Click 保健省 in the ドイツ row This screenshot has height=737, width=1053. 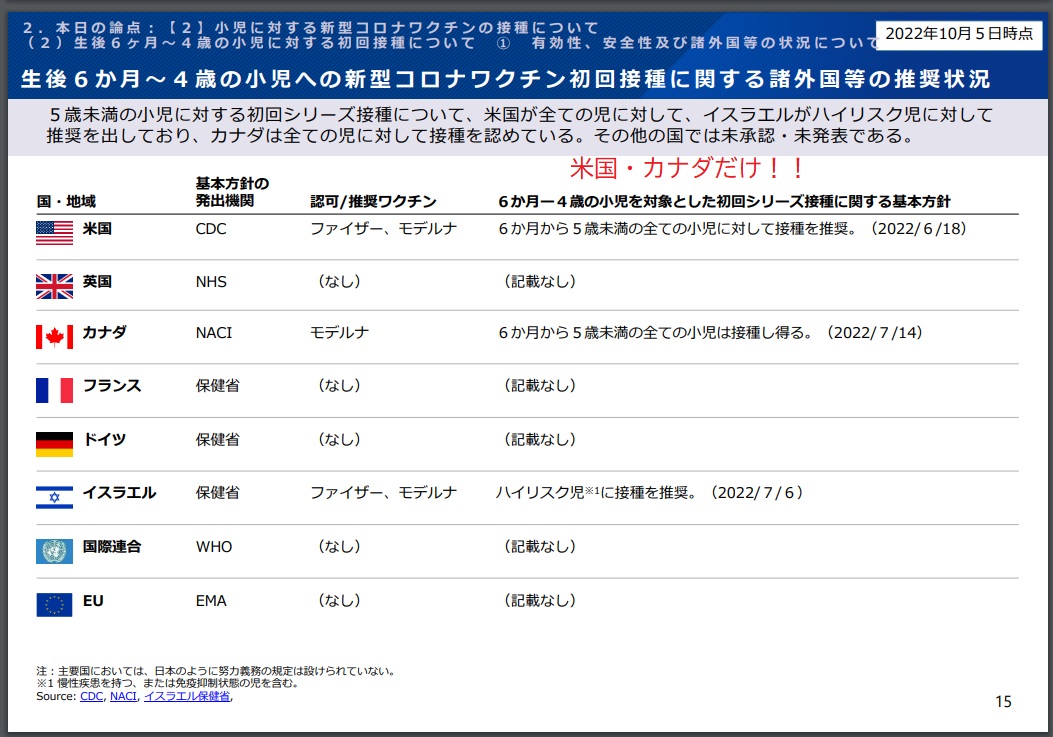coord(218,439)
